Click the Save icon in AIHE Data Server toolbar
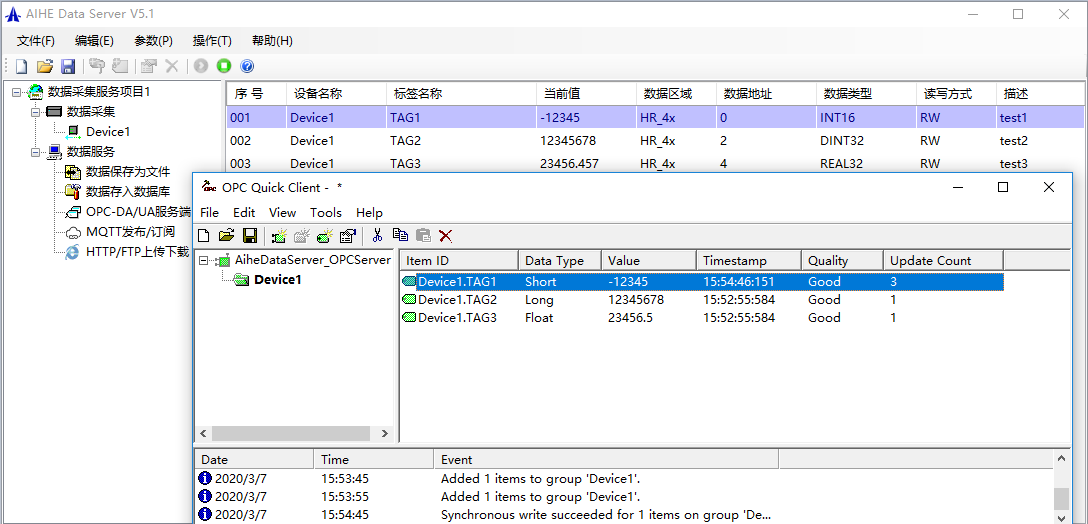1088x524 pixels. tap(68, 66)
